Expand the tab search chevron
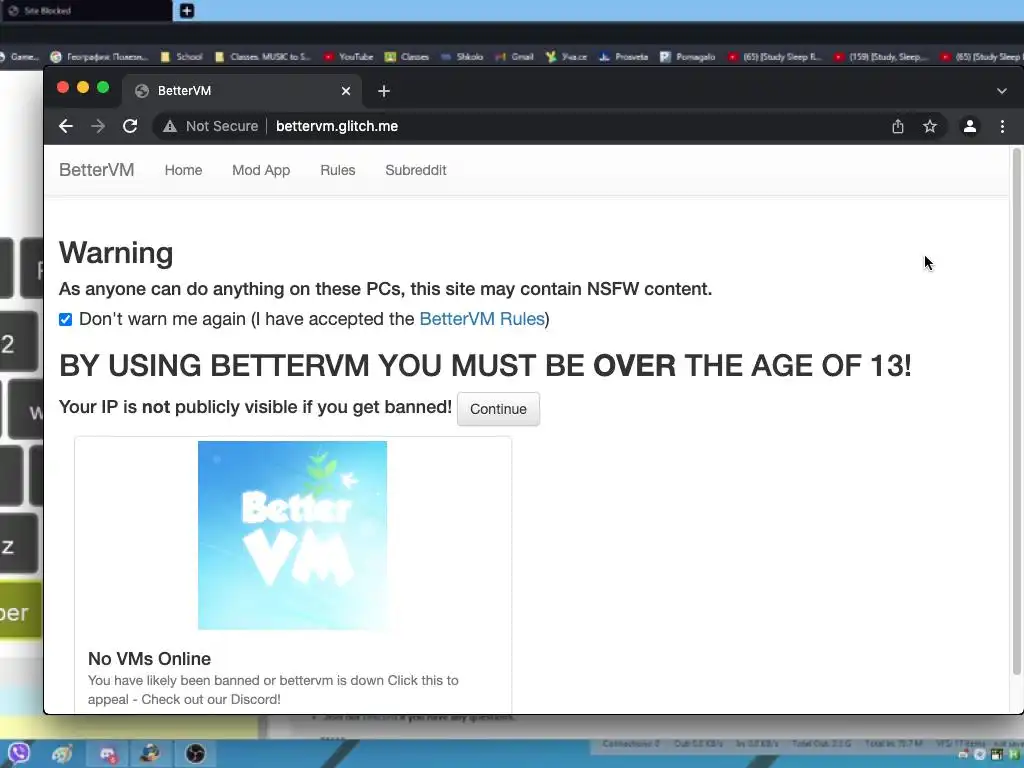This screenshot has height=768, width=1024. pyautogui.click(x=1002, y=91)
